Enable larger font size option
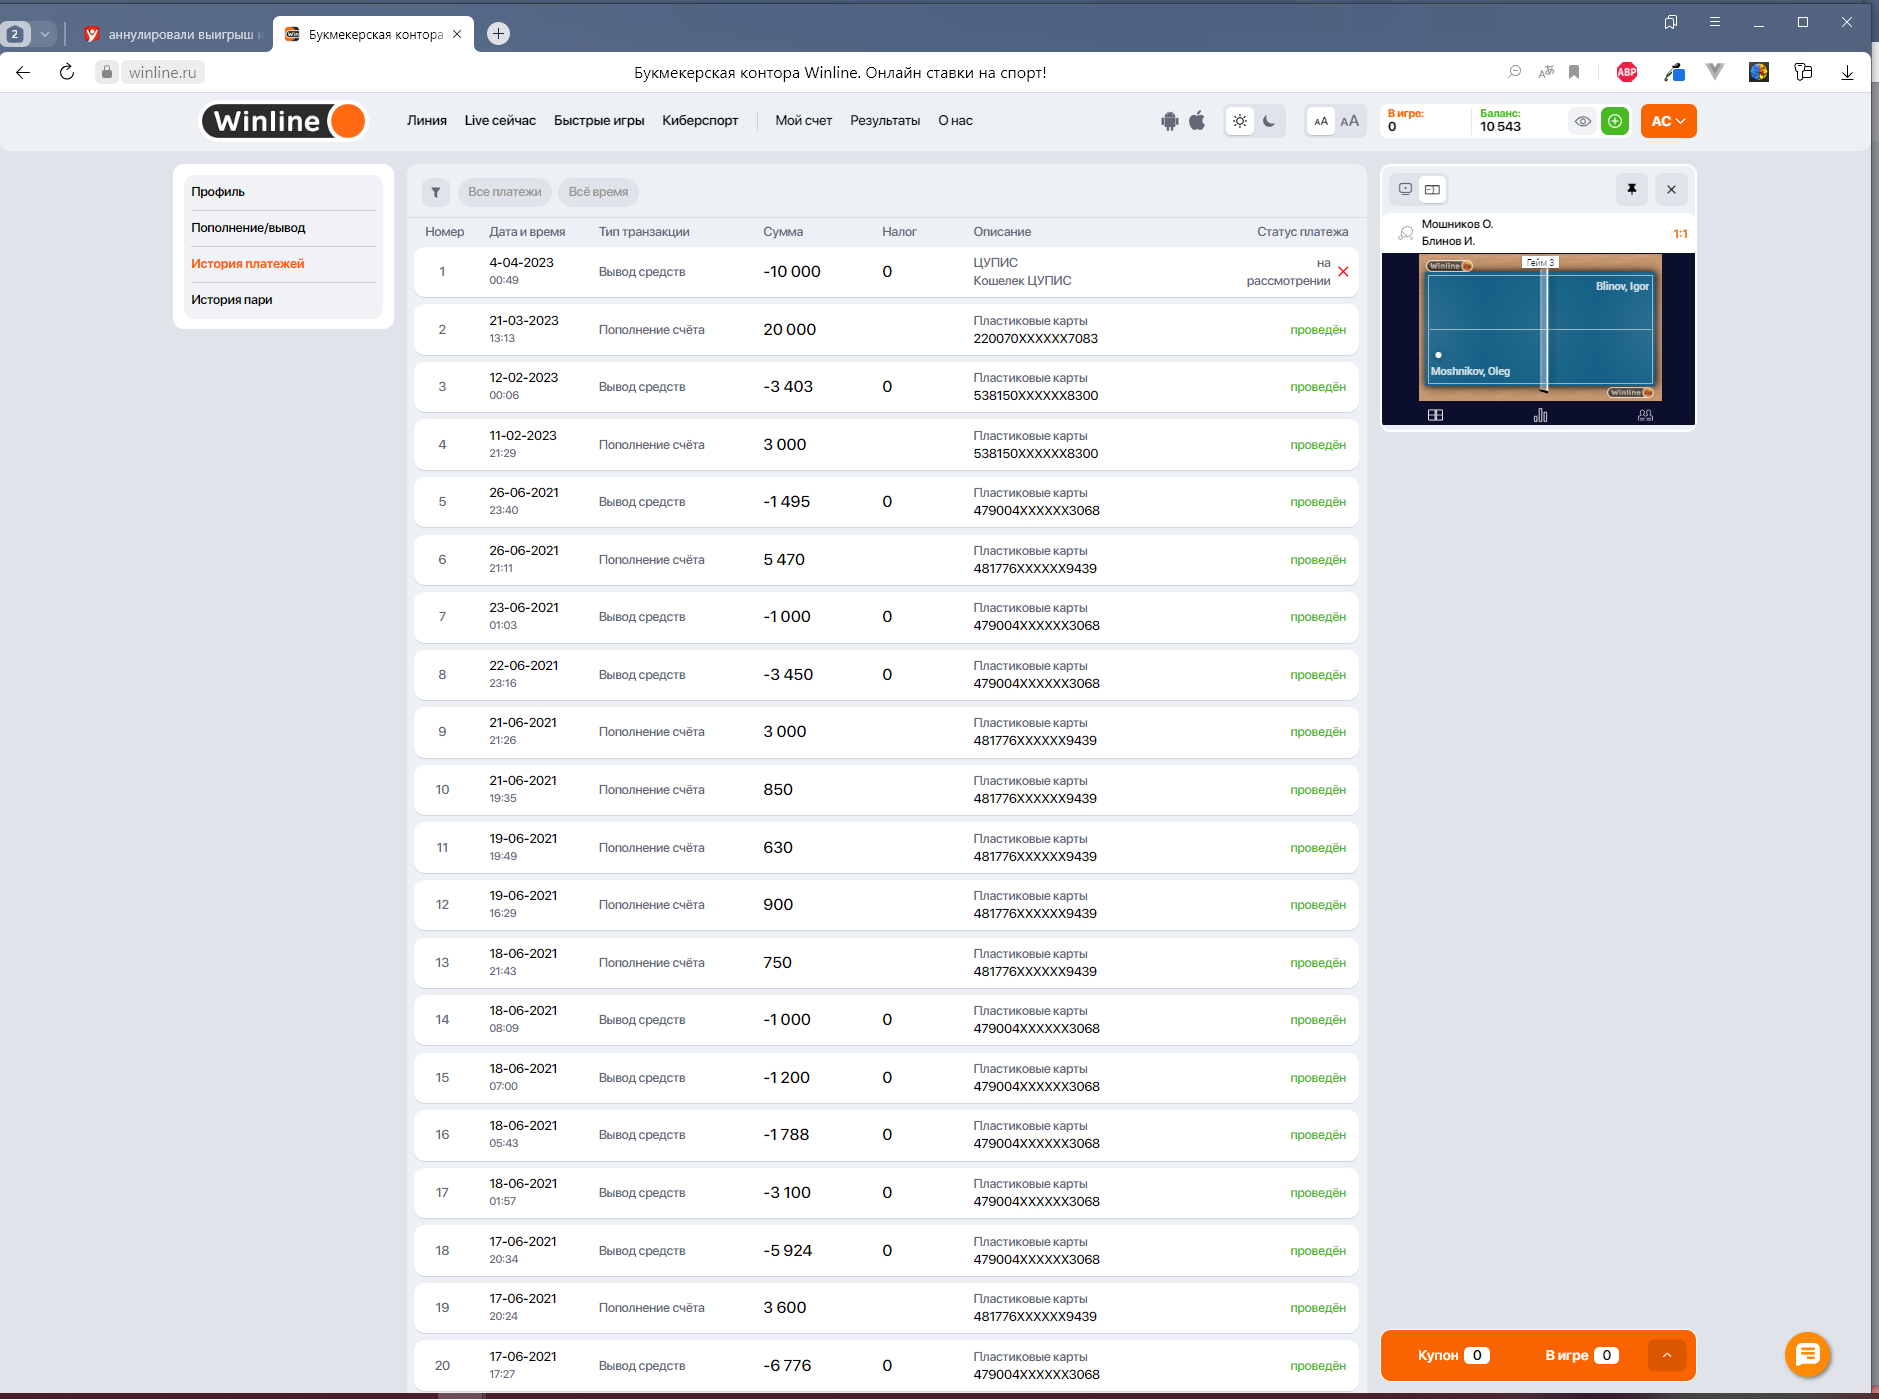 pyautogui.click(x=1349, y=121)
